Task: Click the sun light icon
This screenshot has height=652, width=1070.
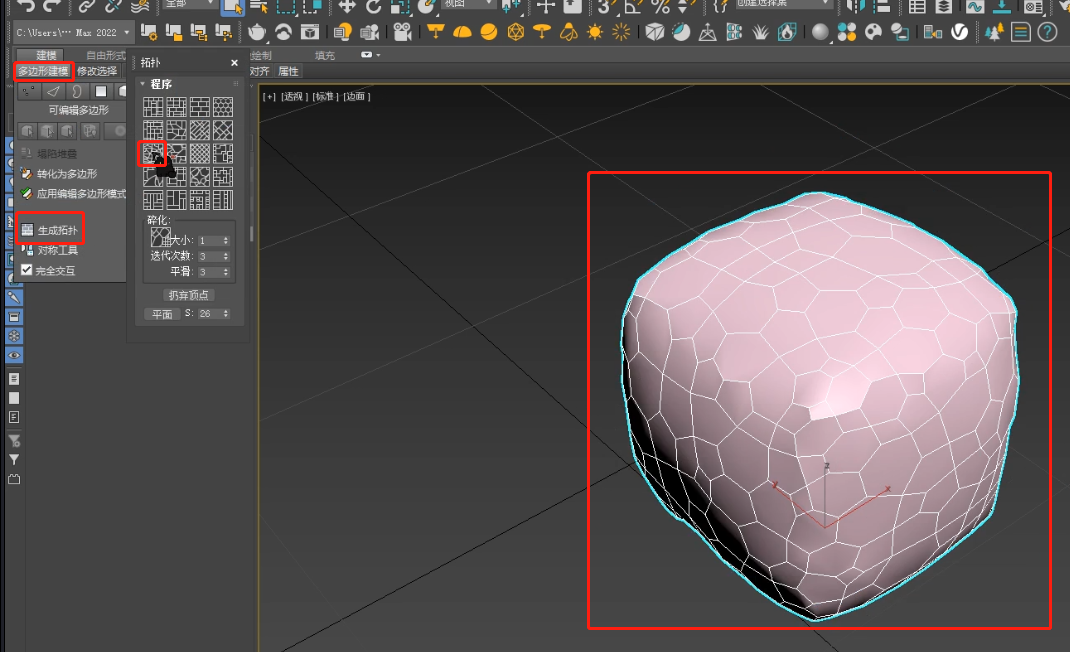Action: pyautogui.click(x=595, y=32)
